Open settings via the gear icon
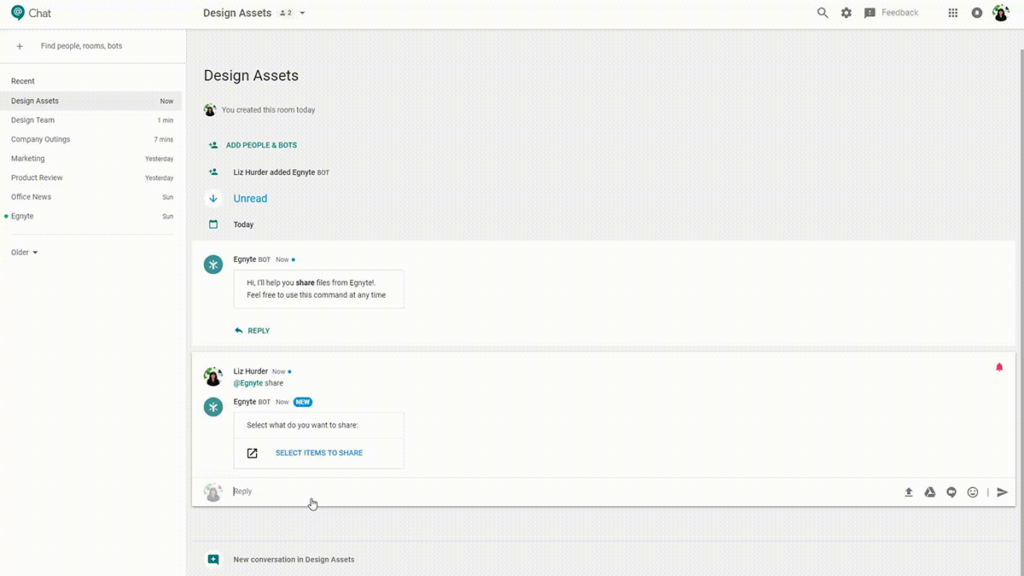The image size is (1024, 576). 846,13
